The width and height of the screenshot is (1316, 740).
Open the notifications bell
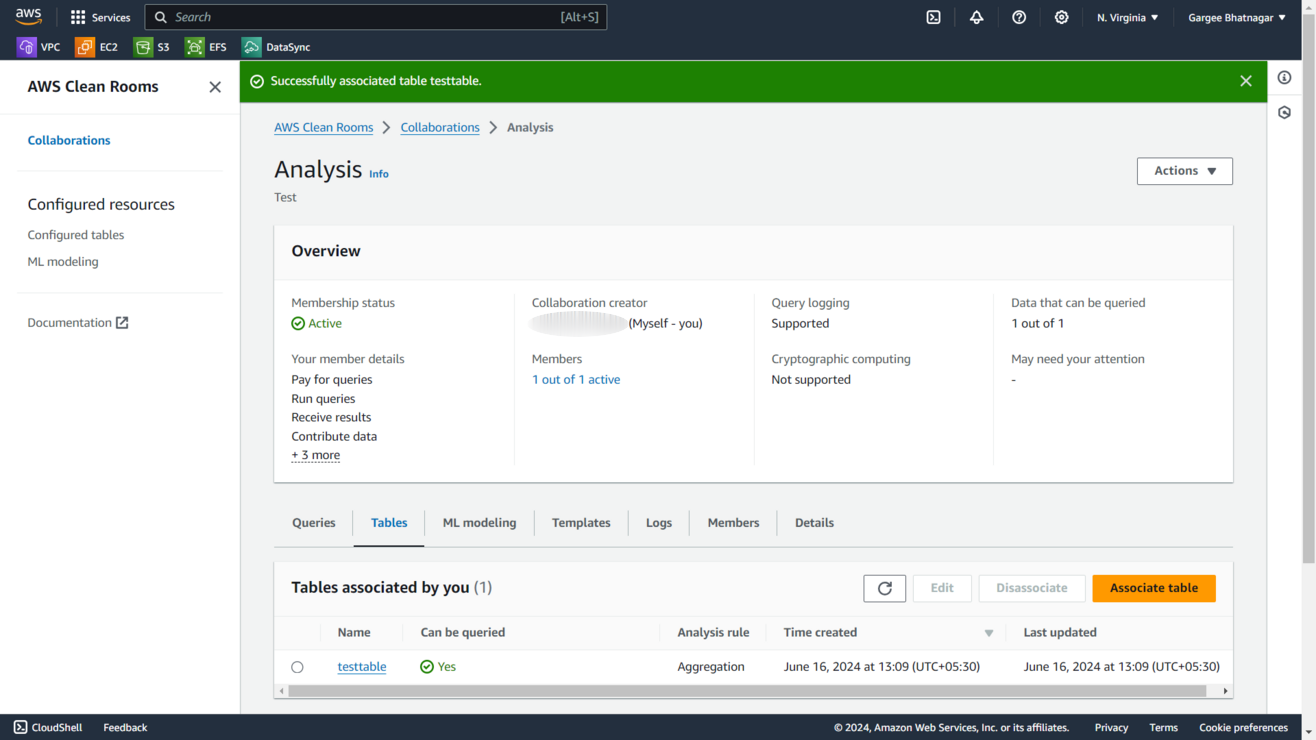pos(976,17)
